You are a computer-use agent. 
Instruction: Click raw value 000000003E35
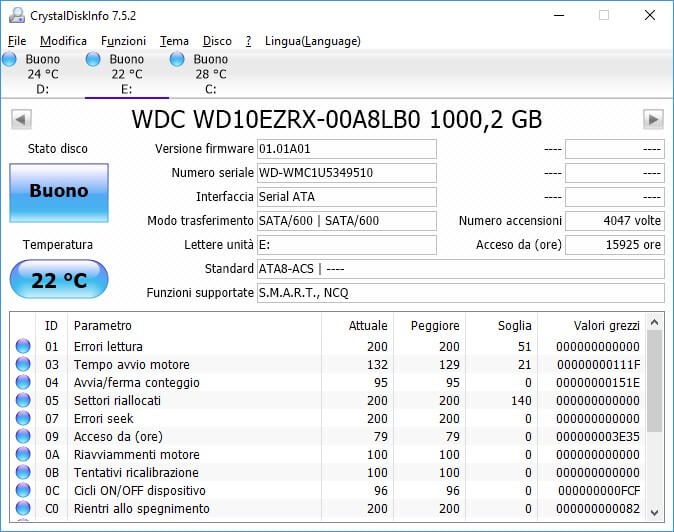597,437
